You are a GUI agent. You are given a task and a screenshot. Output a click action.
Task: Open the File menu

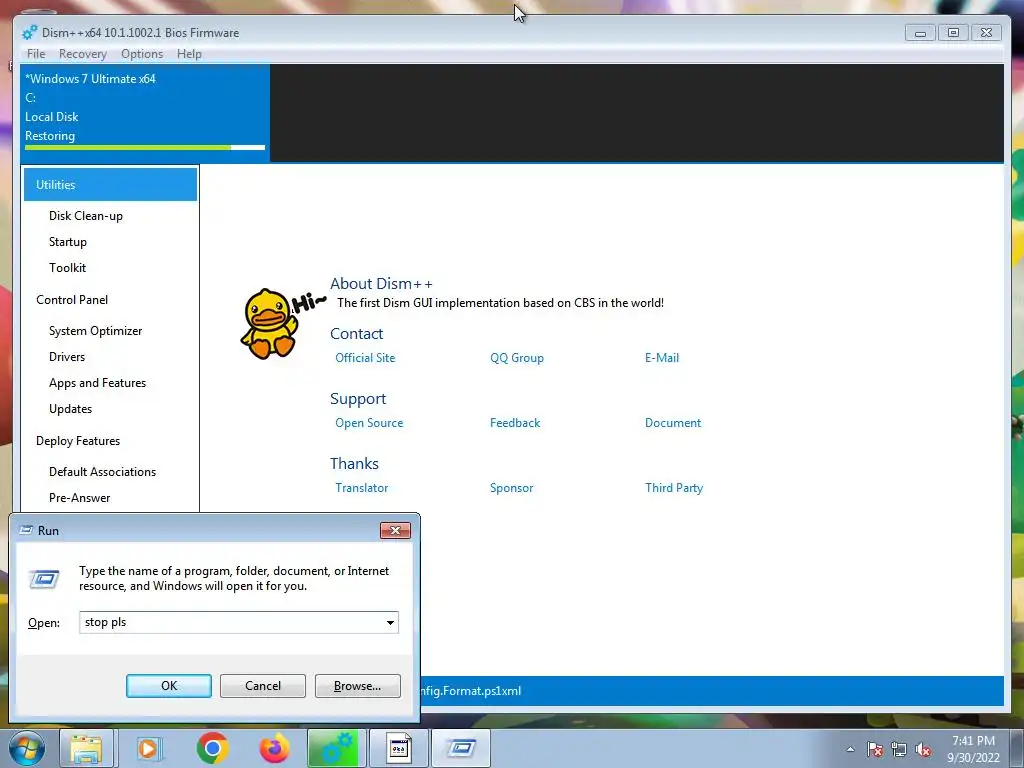(x=36, y=54)
